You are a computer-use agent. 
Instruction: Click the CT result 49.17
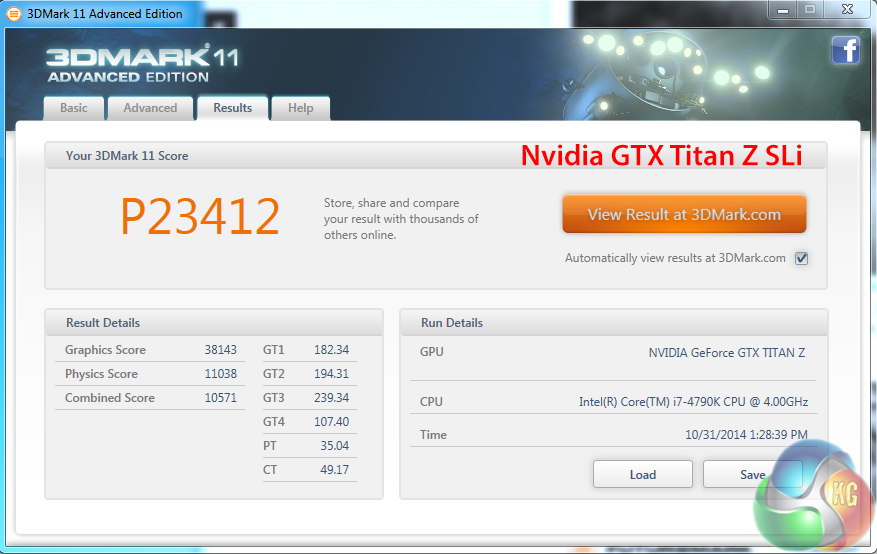[334, 470]
